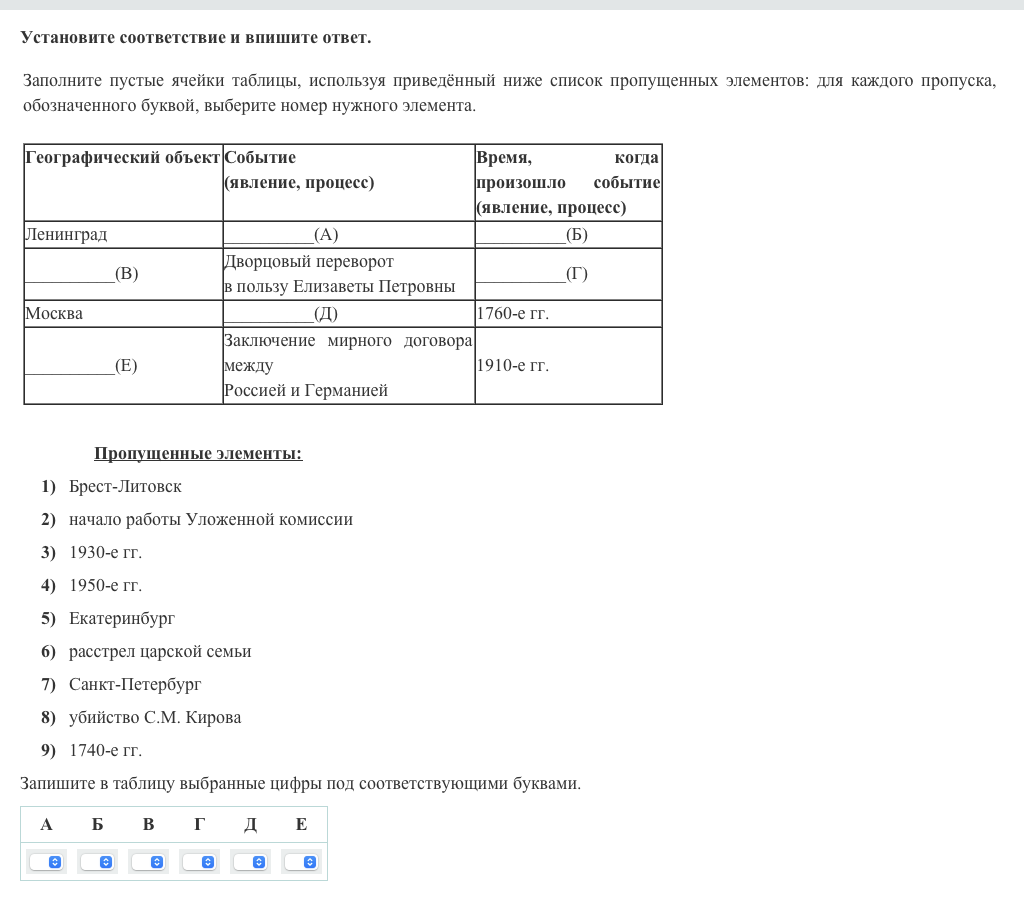
Task: Expand the answer selector under В
Action: [x=148, y=861]
